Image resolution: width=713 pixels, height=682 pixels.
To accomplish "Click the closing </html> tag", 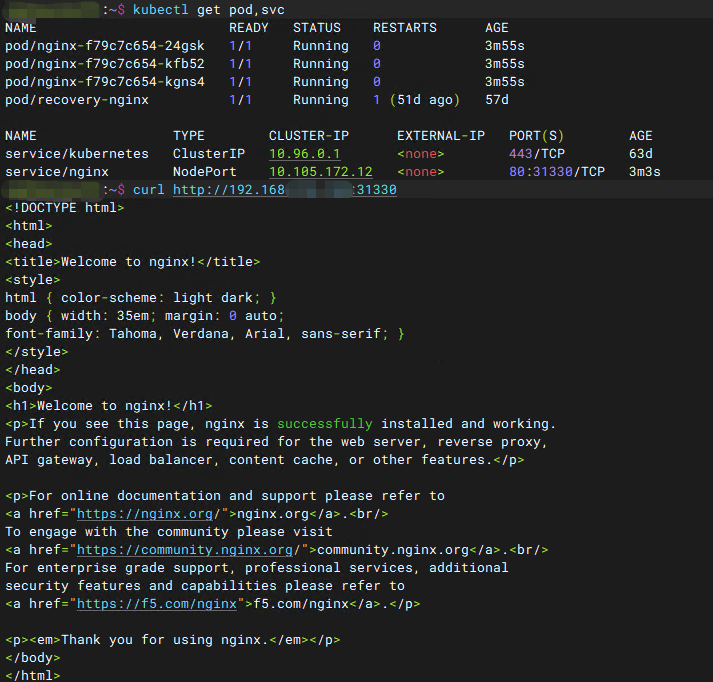I will [32, 676].
